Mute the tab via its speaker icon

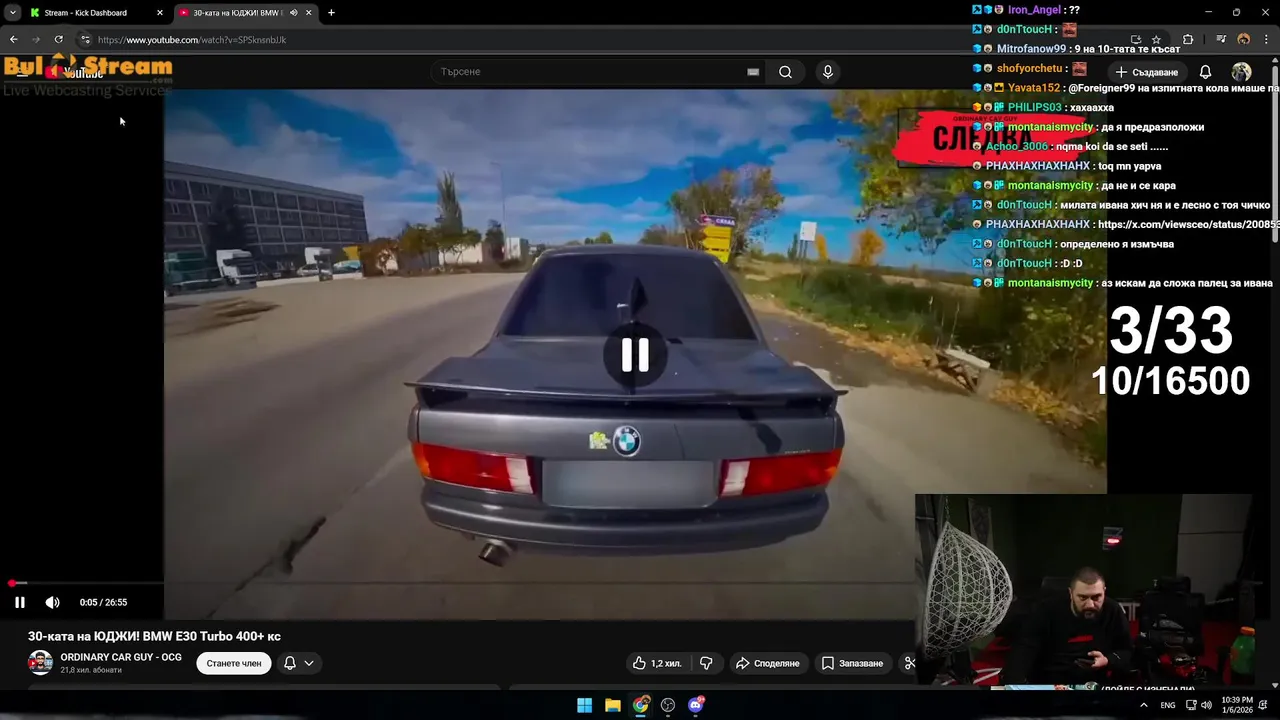click(293, 13)
